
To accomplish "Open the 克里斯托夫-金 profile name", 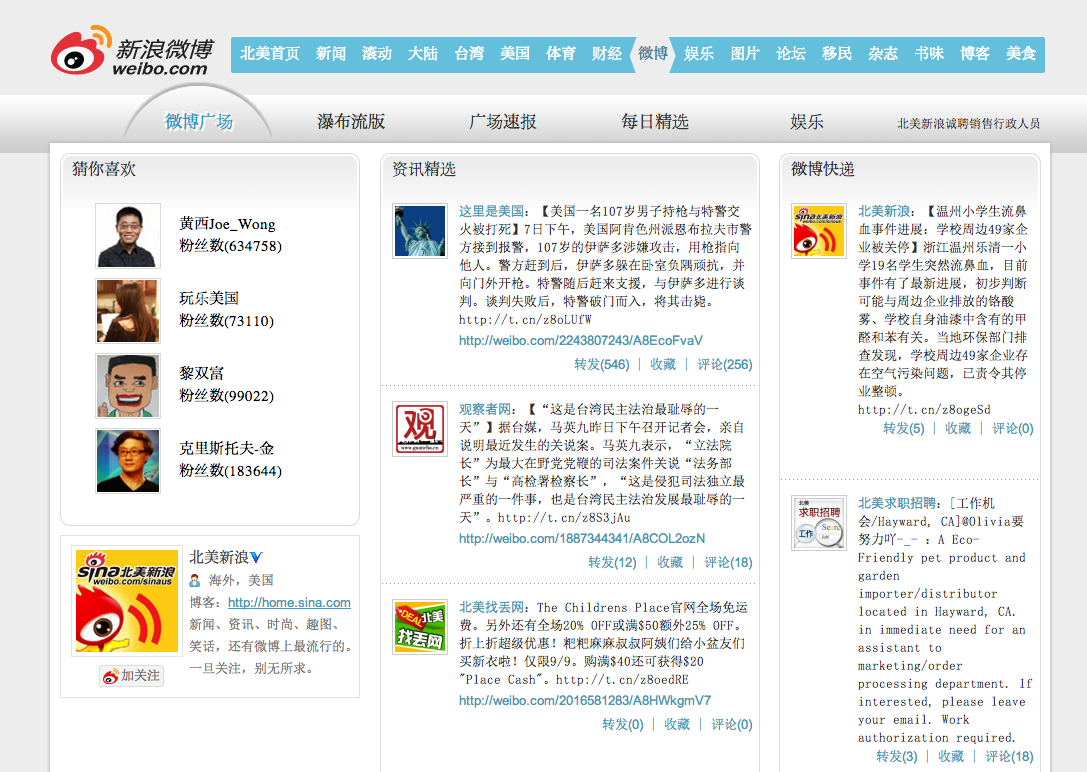I will [227, 448].
